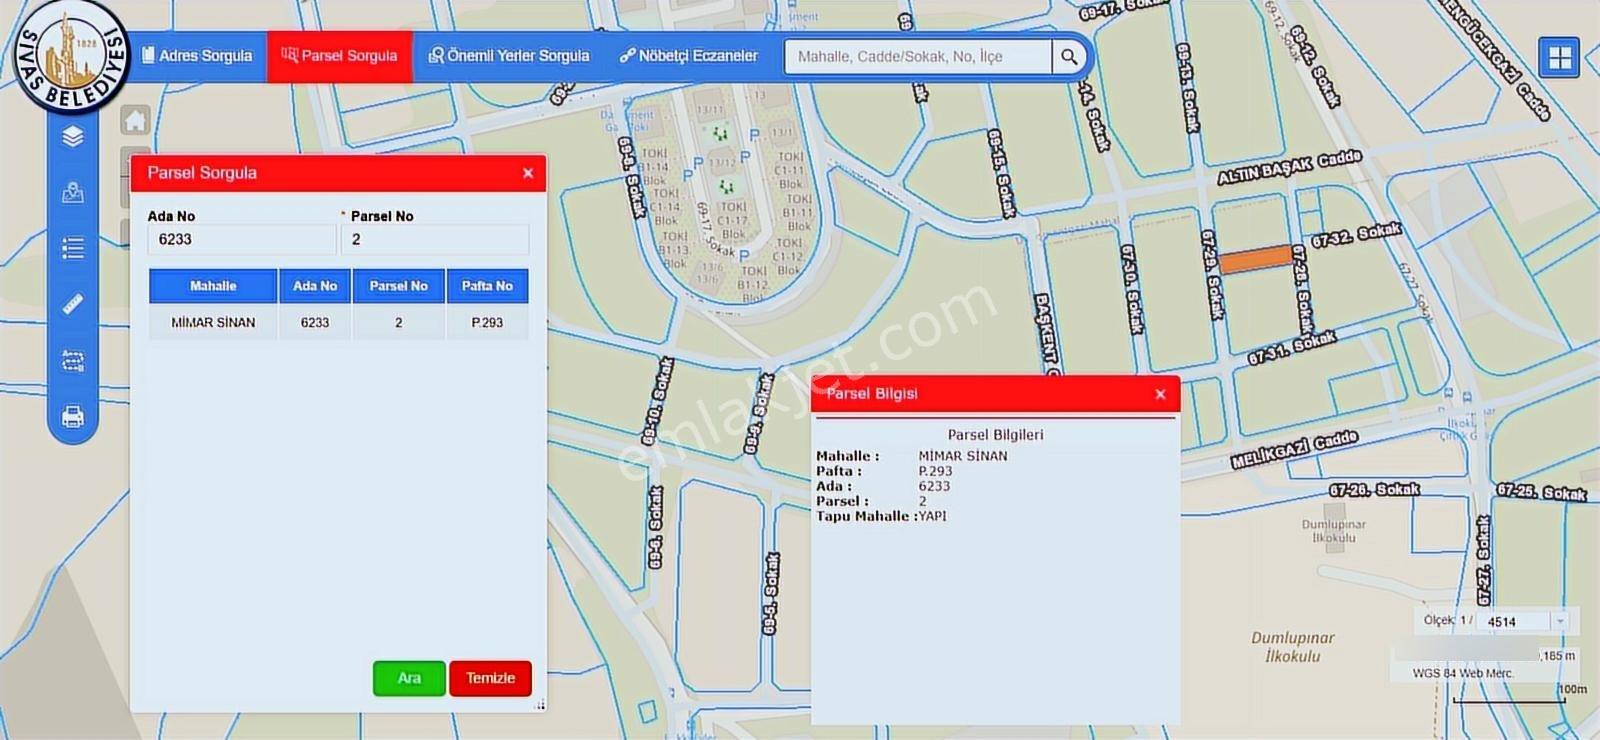Focus the Parsel No input field
Viewport: 1600px width, 740px height.
(x=435, y=240)
